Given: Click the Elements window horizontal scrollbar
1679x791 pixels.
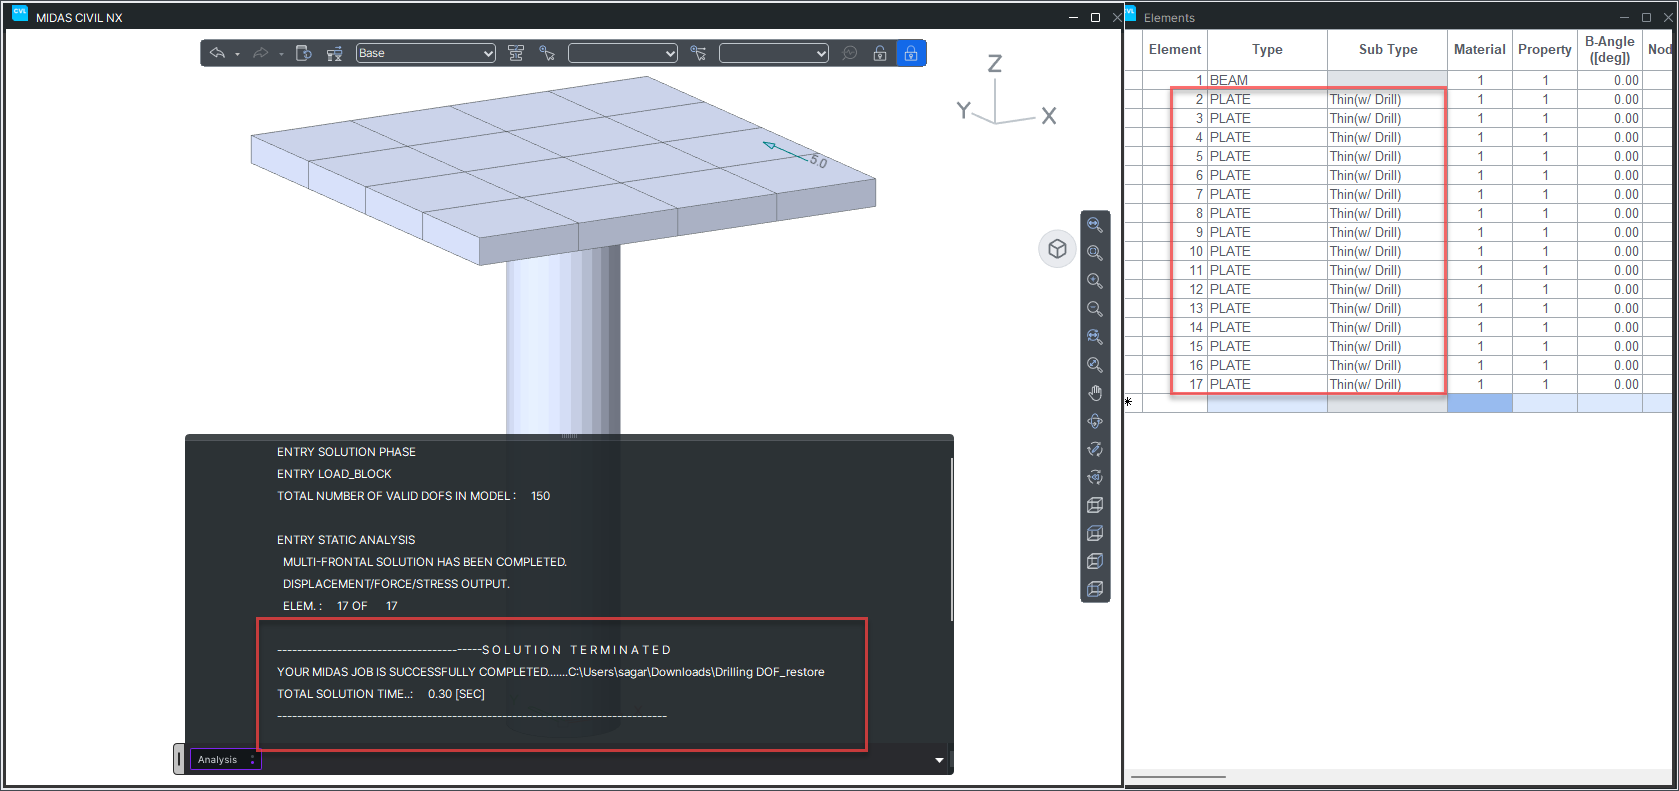Looking at the screenshot, I should coord(1178,777).
